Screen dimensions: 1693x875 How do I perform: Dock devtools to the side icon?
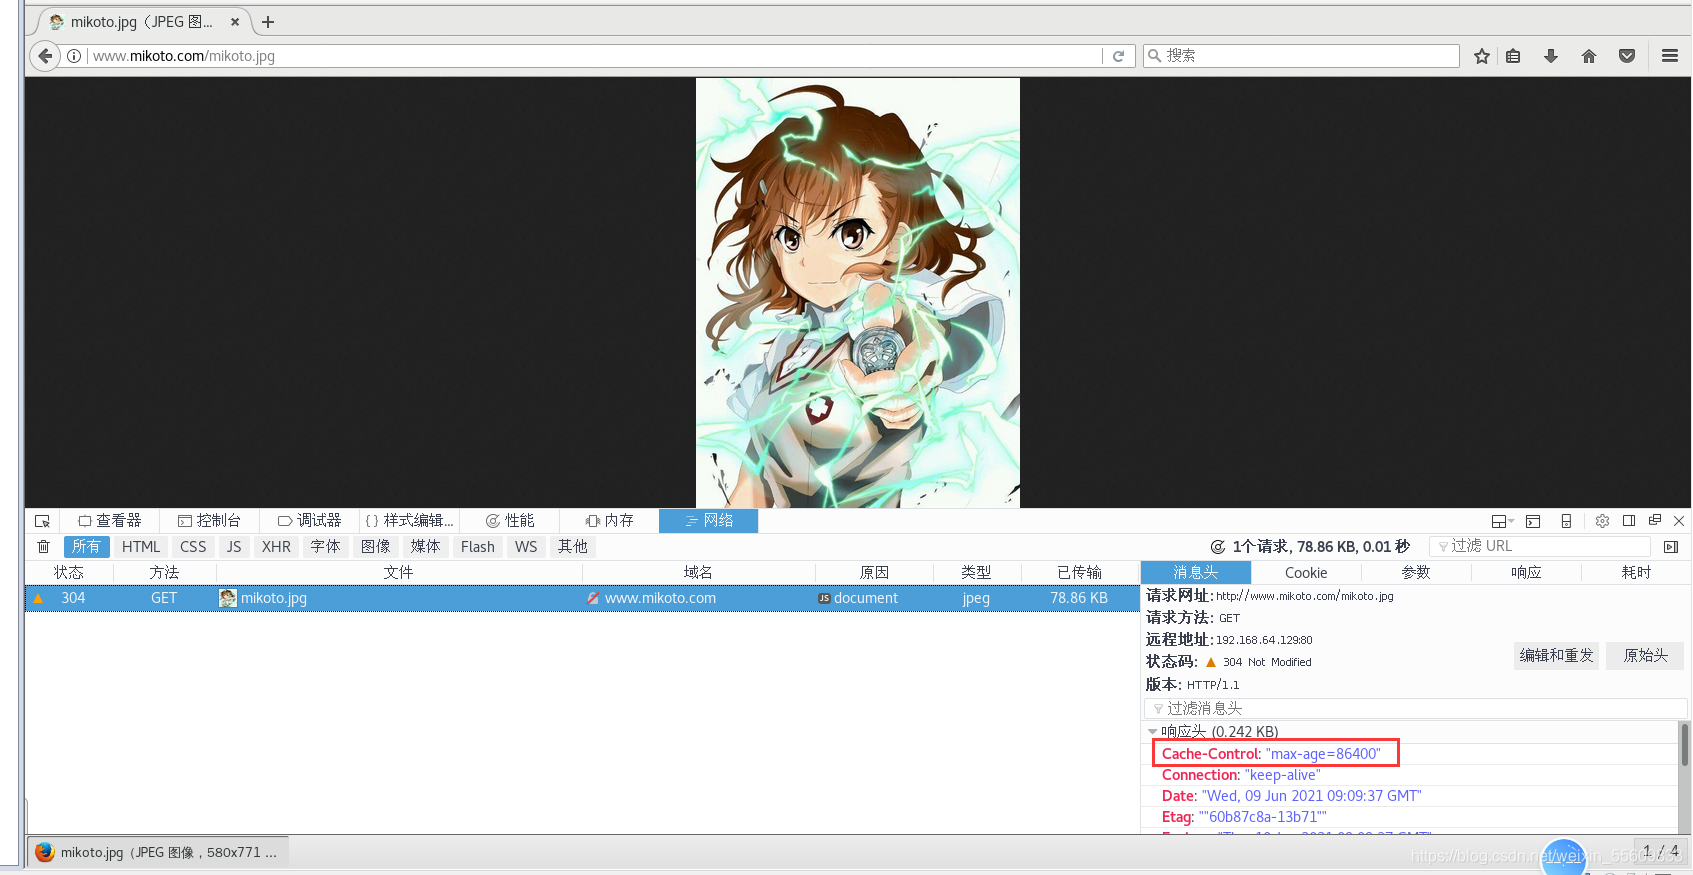(x=1629, y=521)
